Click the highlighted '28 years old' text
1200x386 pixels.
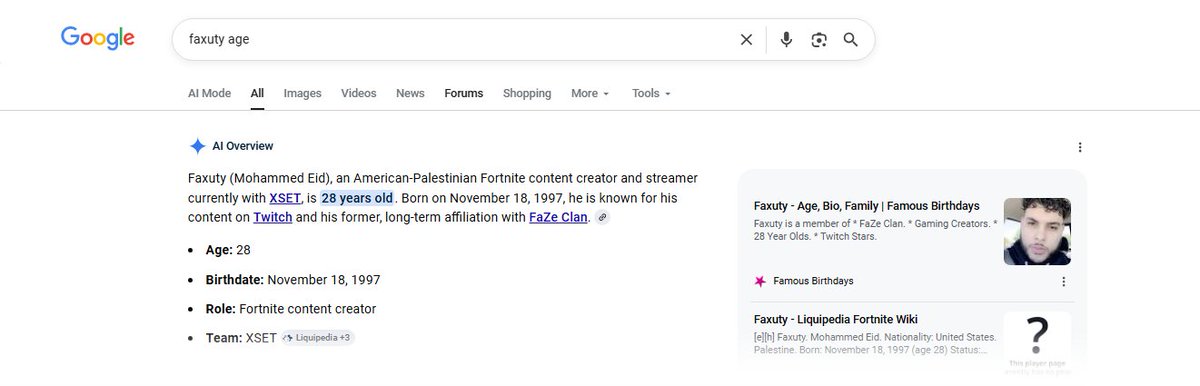pyautogui.click(x=357, y=198)
